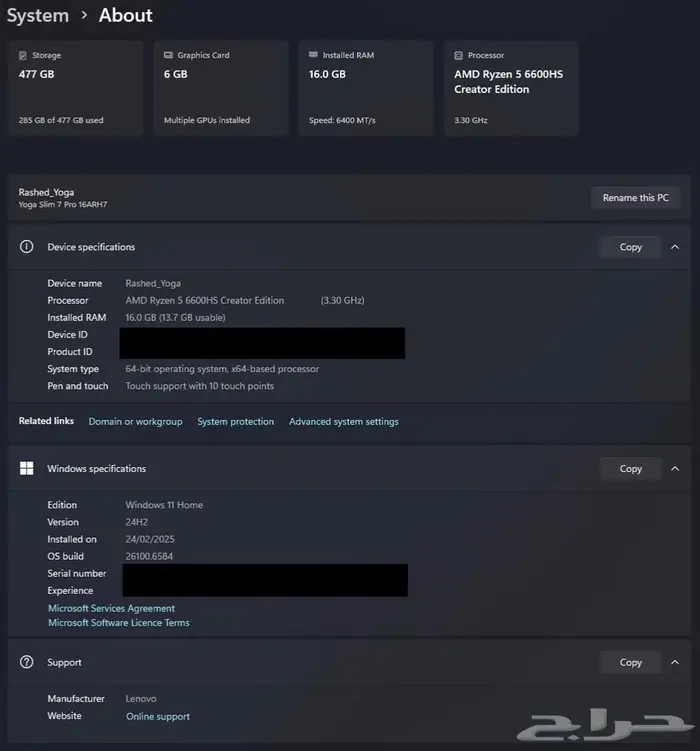Click the Device specifications info icon
The width and height of the screenshot is (700, 751).
click(x=27, y=247)
